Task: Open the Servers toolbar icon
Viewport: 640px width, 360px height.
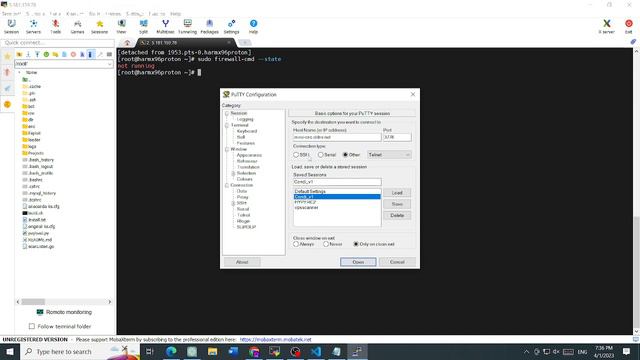Action: pos(33,27)
